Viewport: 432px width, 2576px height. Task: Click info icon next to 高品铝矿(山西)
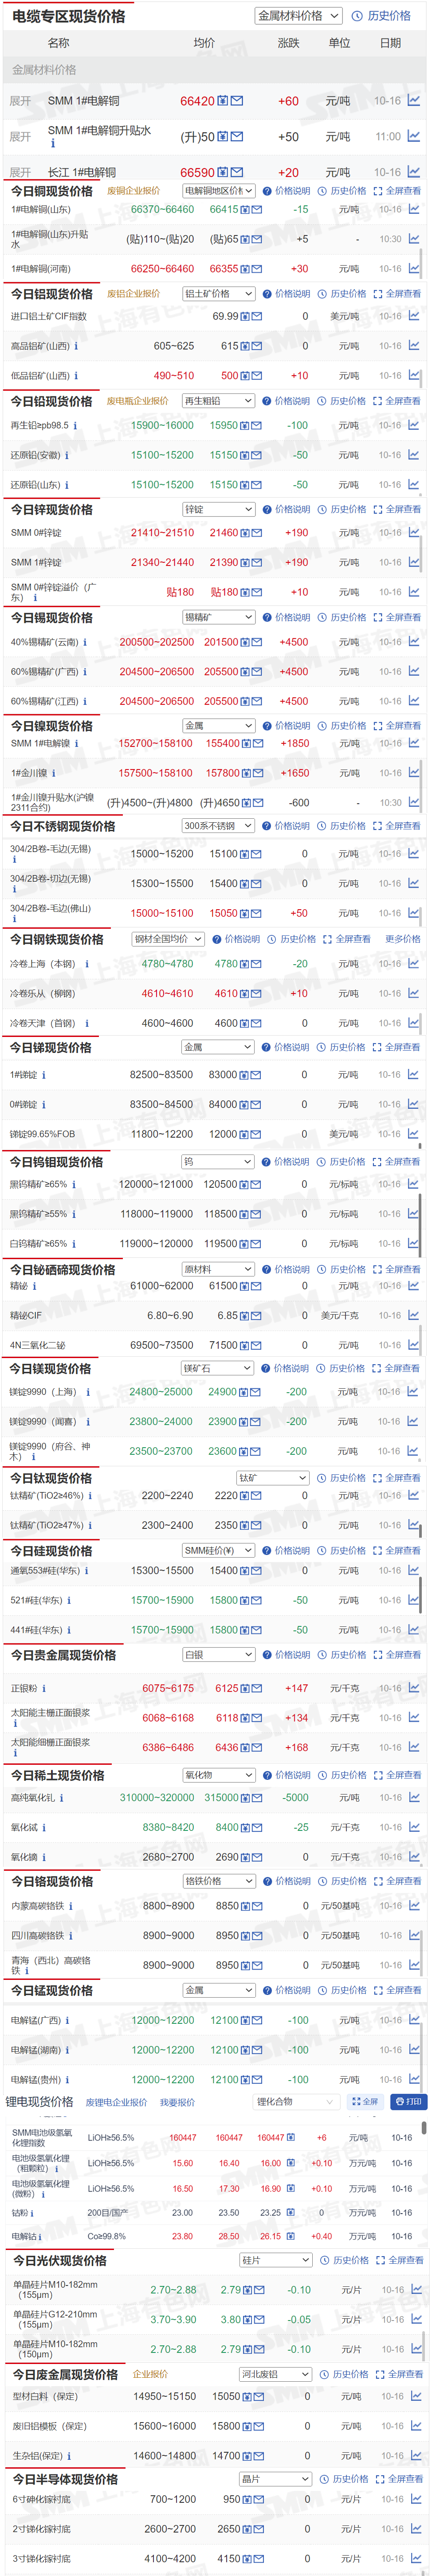click(x=76, y=346)
